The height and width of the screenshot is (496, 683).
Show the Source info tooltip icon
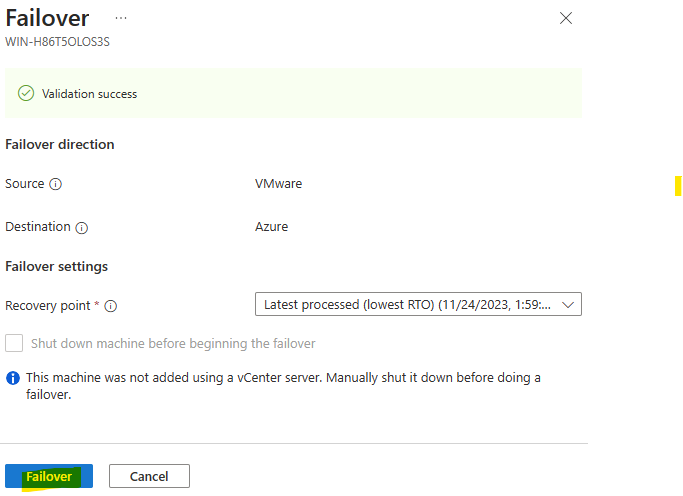point(55,184)
